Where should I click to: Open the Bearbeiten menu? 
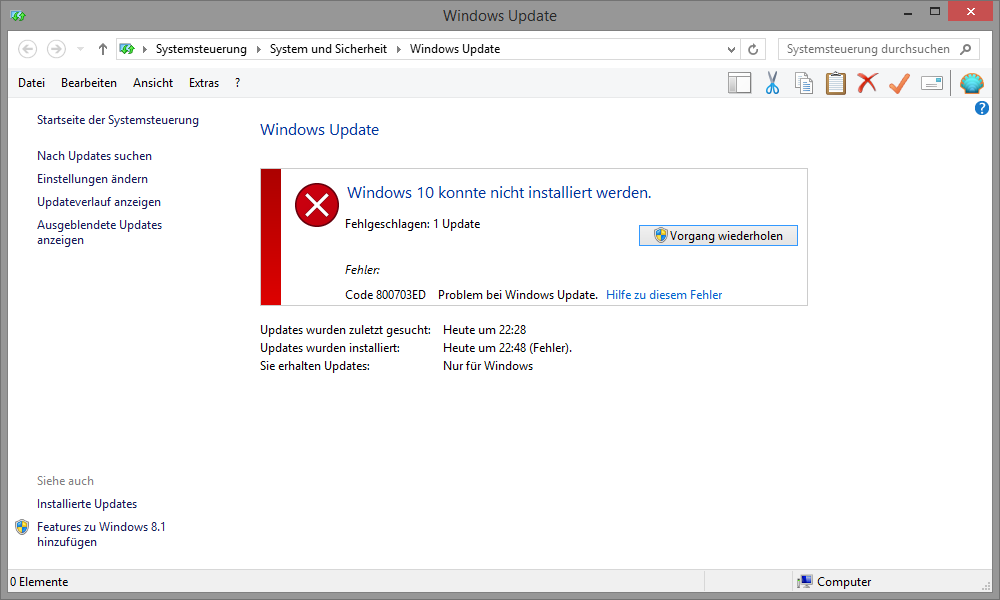(89, 83)
